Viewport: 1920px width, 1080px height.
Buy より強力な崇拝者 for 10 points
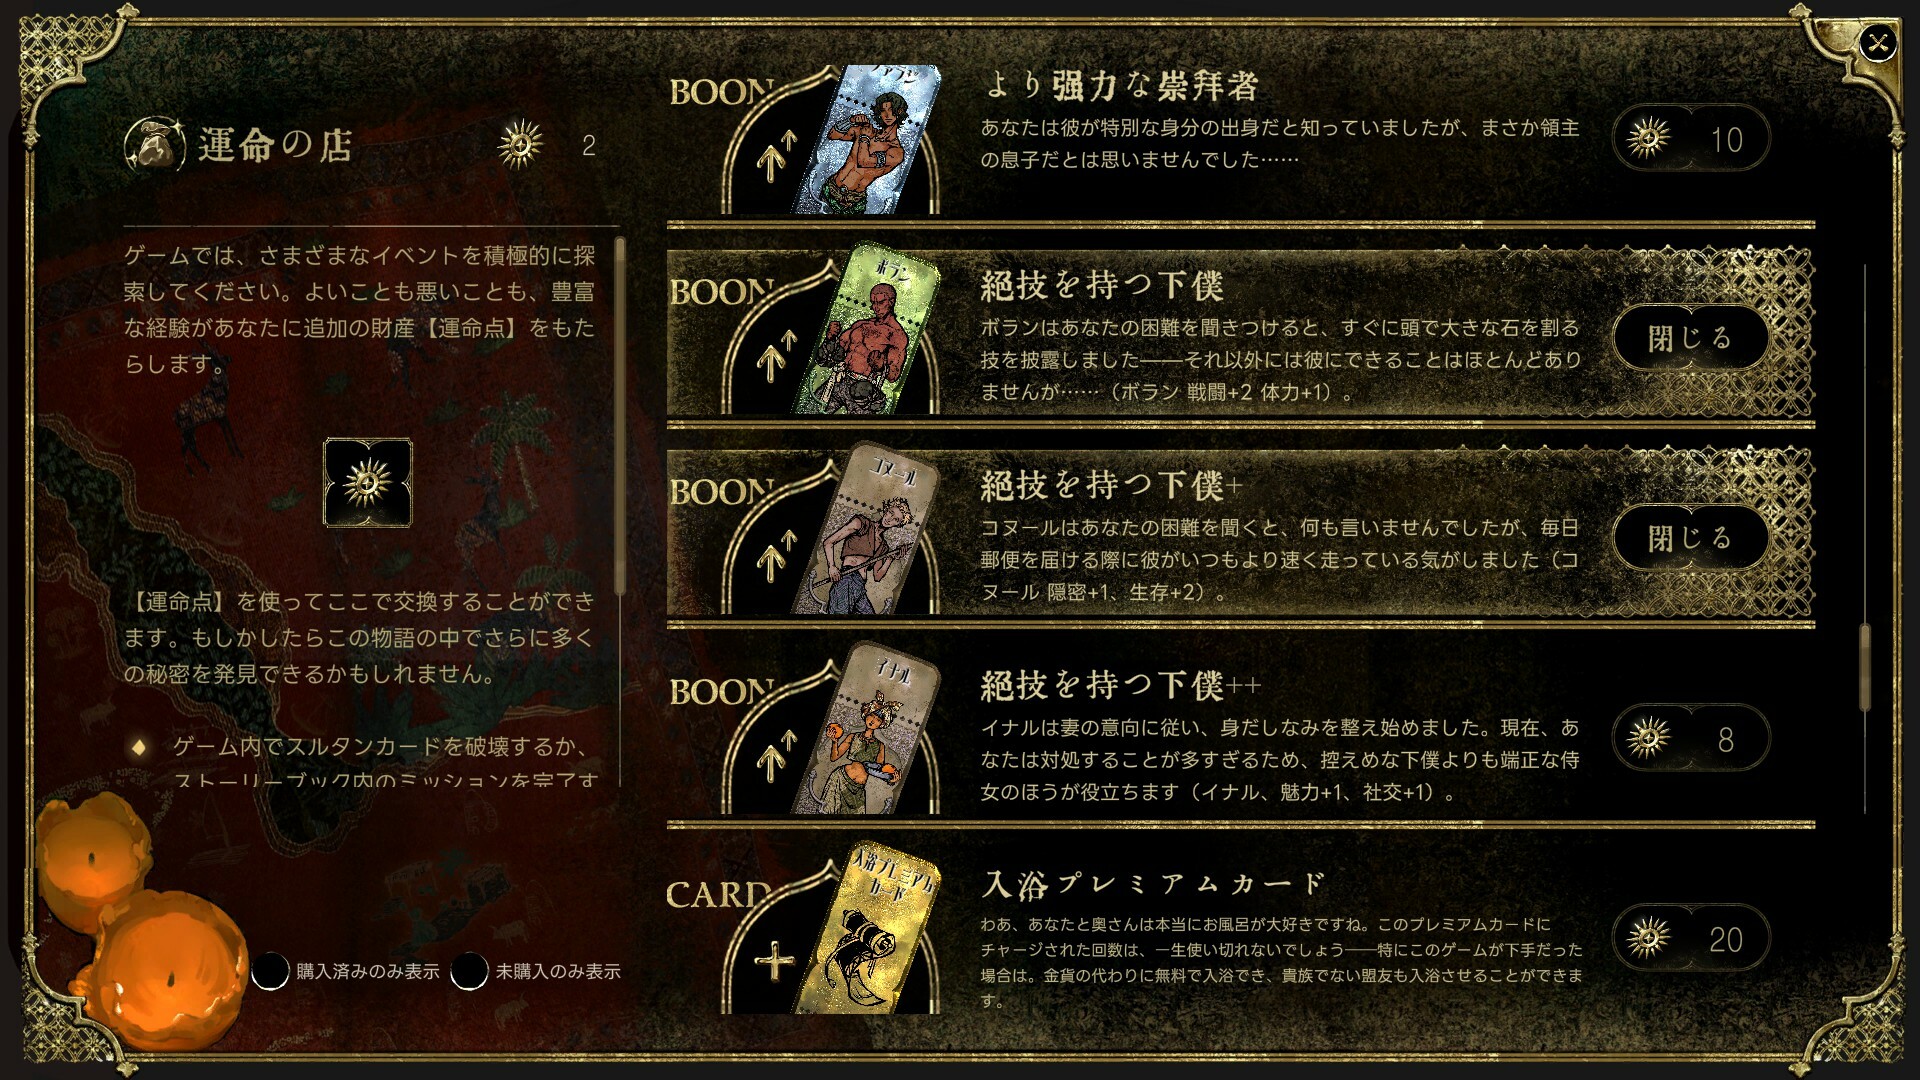pyautogui.click(x=1691, y=138)
